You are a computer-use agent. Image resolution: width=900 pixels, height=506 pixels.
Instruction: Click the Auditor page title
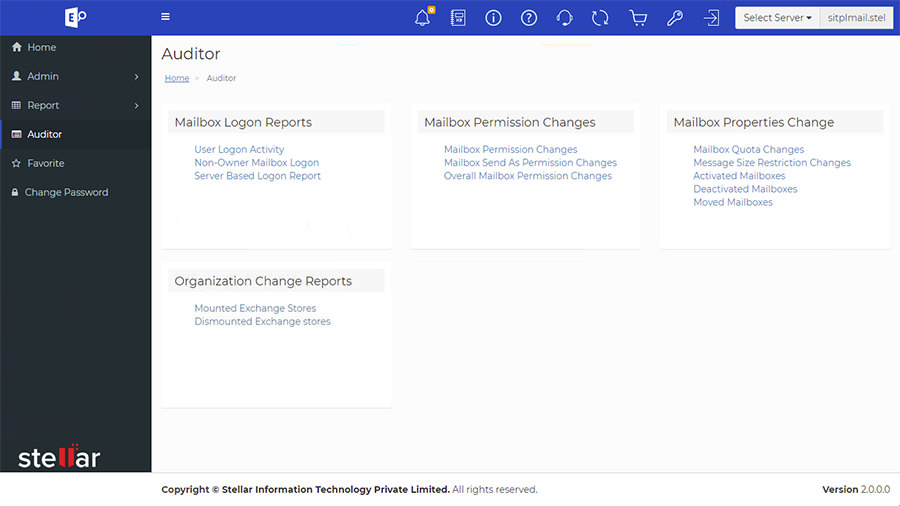click(x=191, y=54)
